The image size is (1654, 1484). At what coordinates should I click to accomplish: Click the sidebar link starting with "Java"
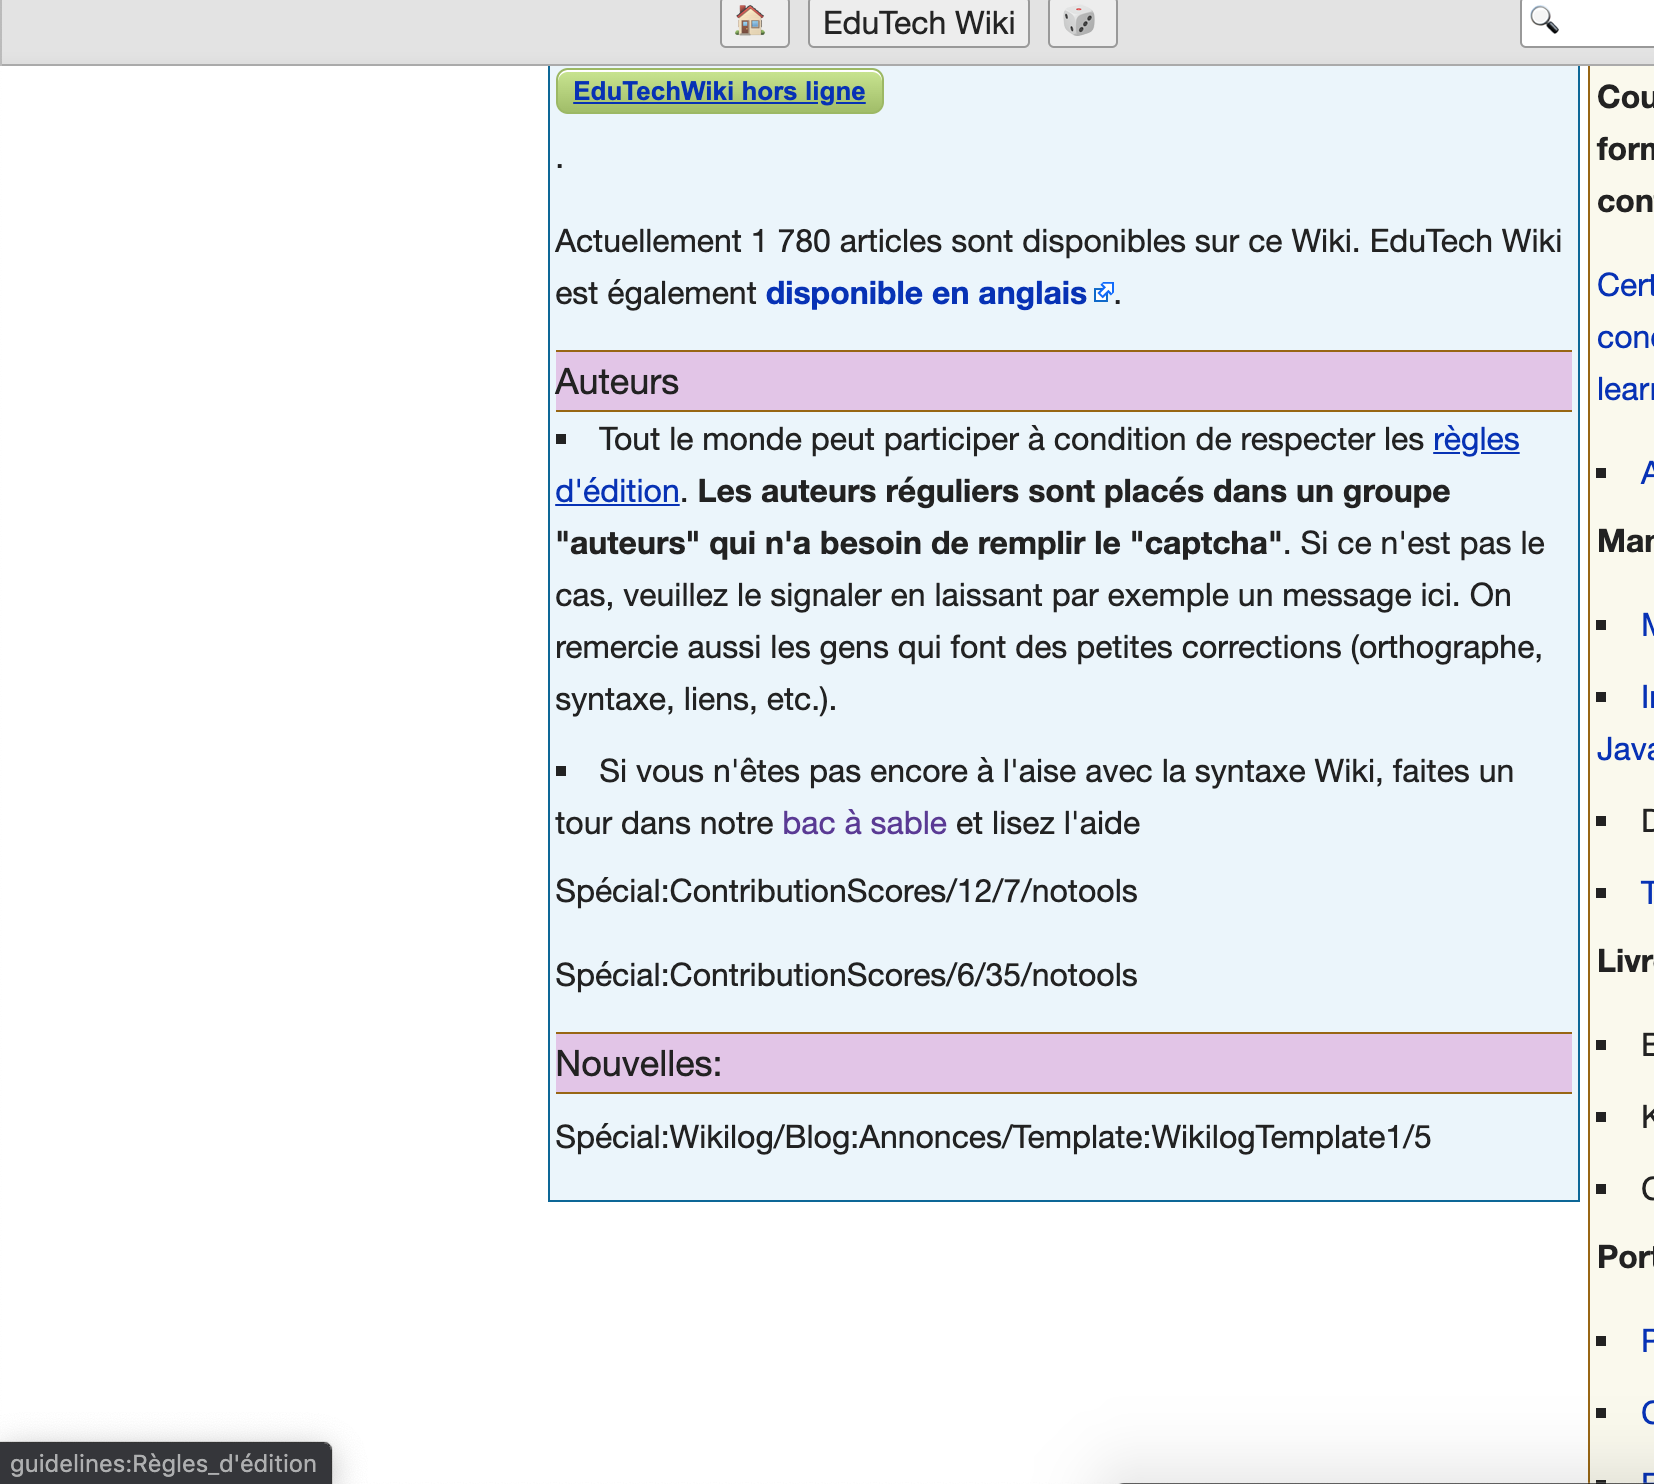click(1626, 748)
